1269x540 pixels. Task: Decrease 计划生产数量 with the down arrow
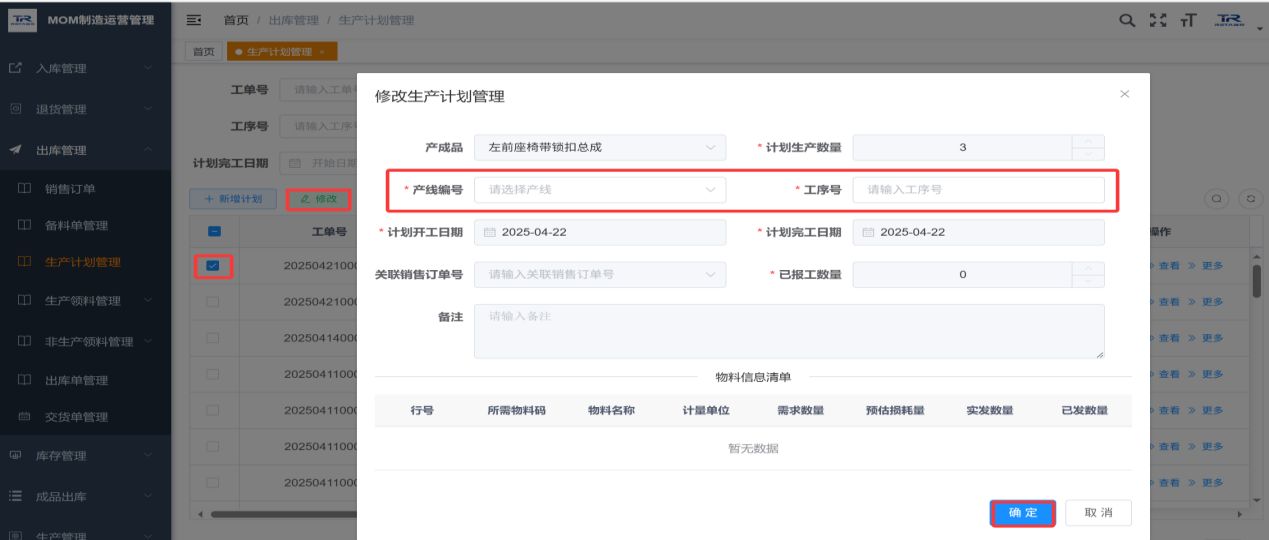(1088, 154)
